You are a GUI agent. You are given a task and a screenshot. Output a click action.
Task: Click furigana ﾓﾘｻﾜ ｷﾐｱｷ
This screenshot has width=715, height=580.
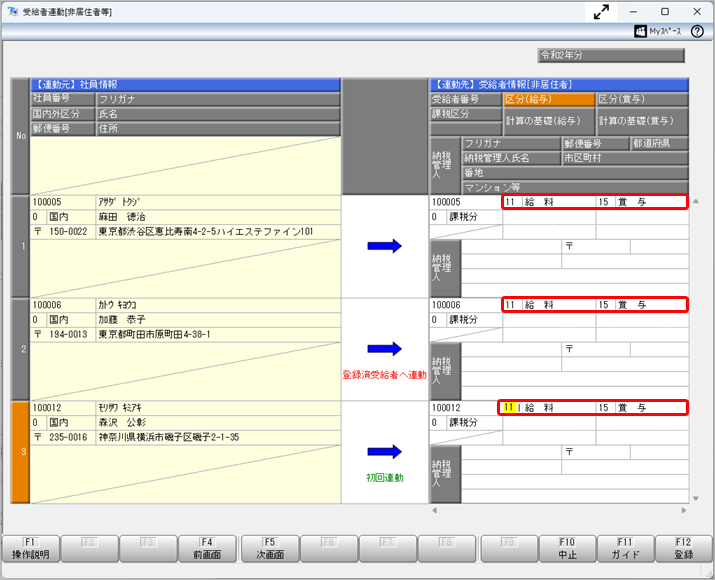click(120, 408)
